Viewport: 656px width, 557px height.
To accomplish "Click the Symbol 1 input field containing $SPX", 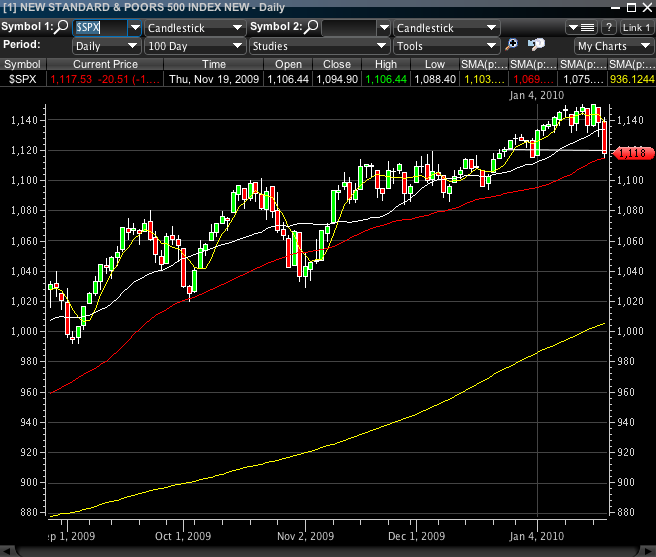I will tap(100, 28).
